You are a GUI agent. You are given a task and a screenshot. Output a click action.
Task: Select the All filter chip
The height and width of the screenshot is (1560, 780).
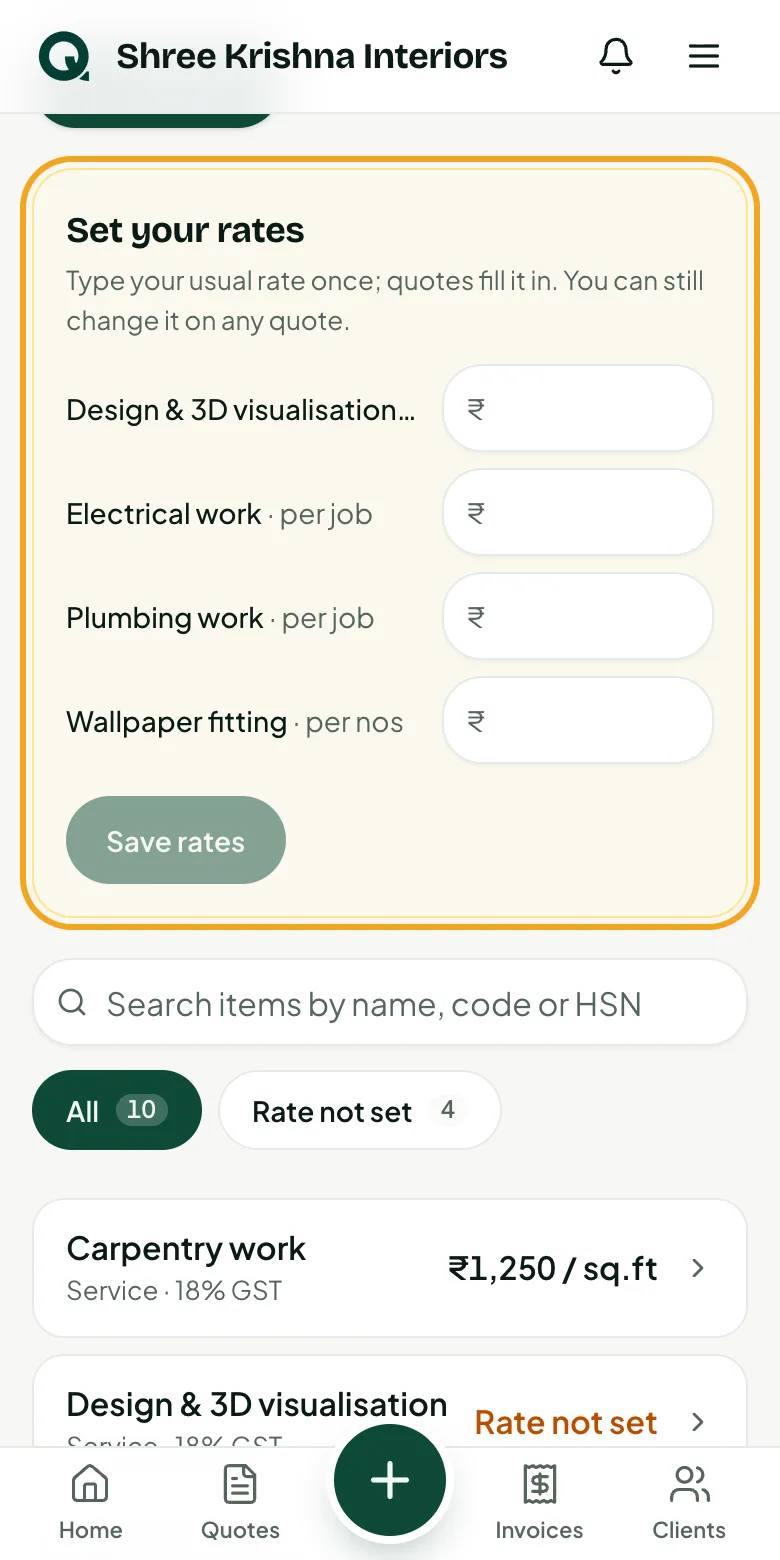pyautogui.click(x=117, y=1110)
